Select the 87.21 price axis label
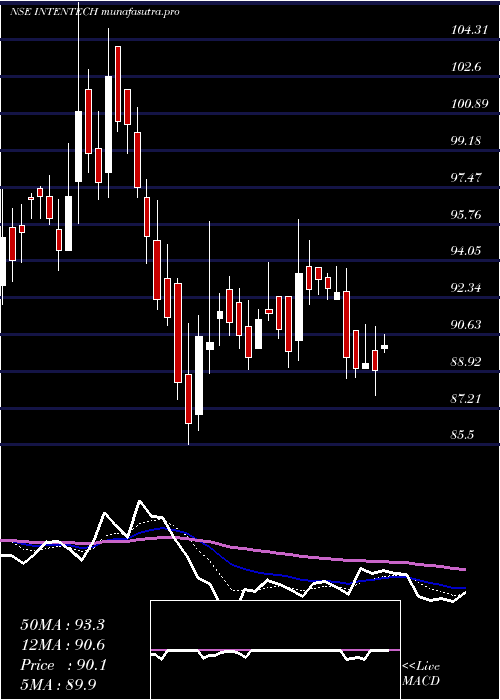This screenshot has width=500, height=700. (466, 398)
